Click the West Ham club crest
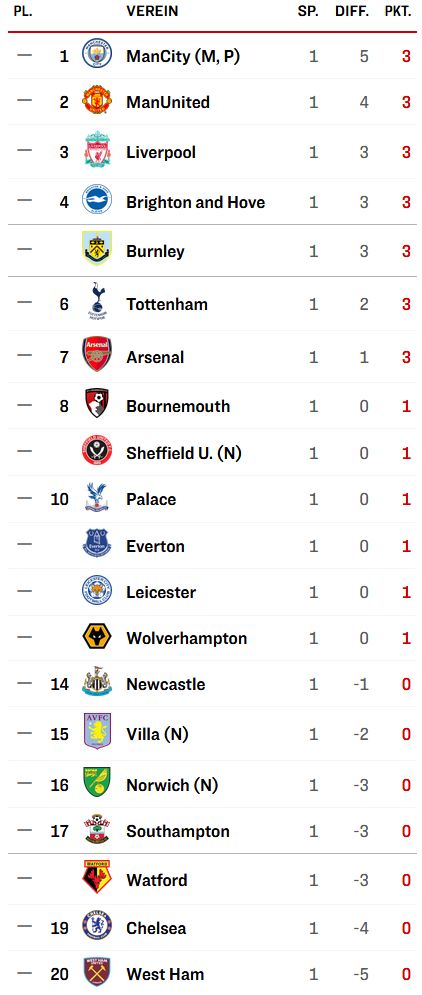This screenshot has width=422, height=995. 97,972
